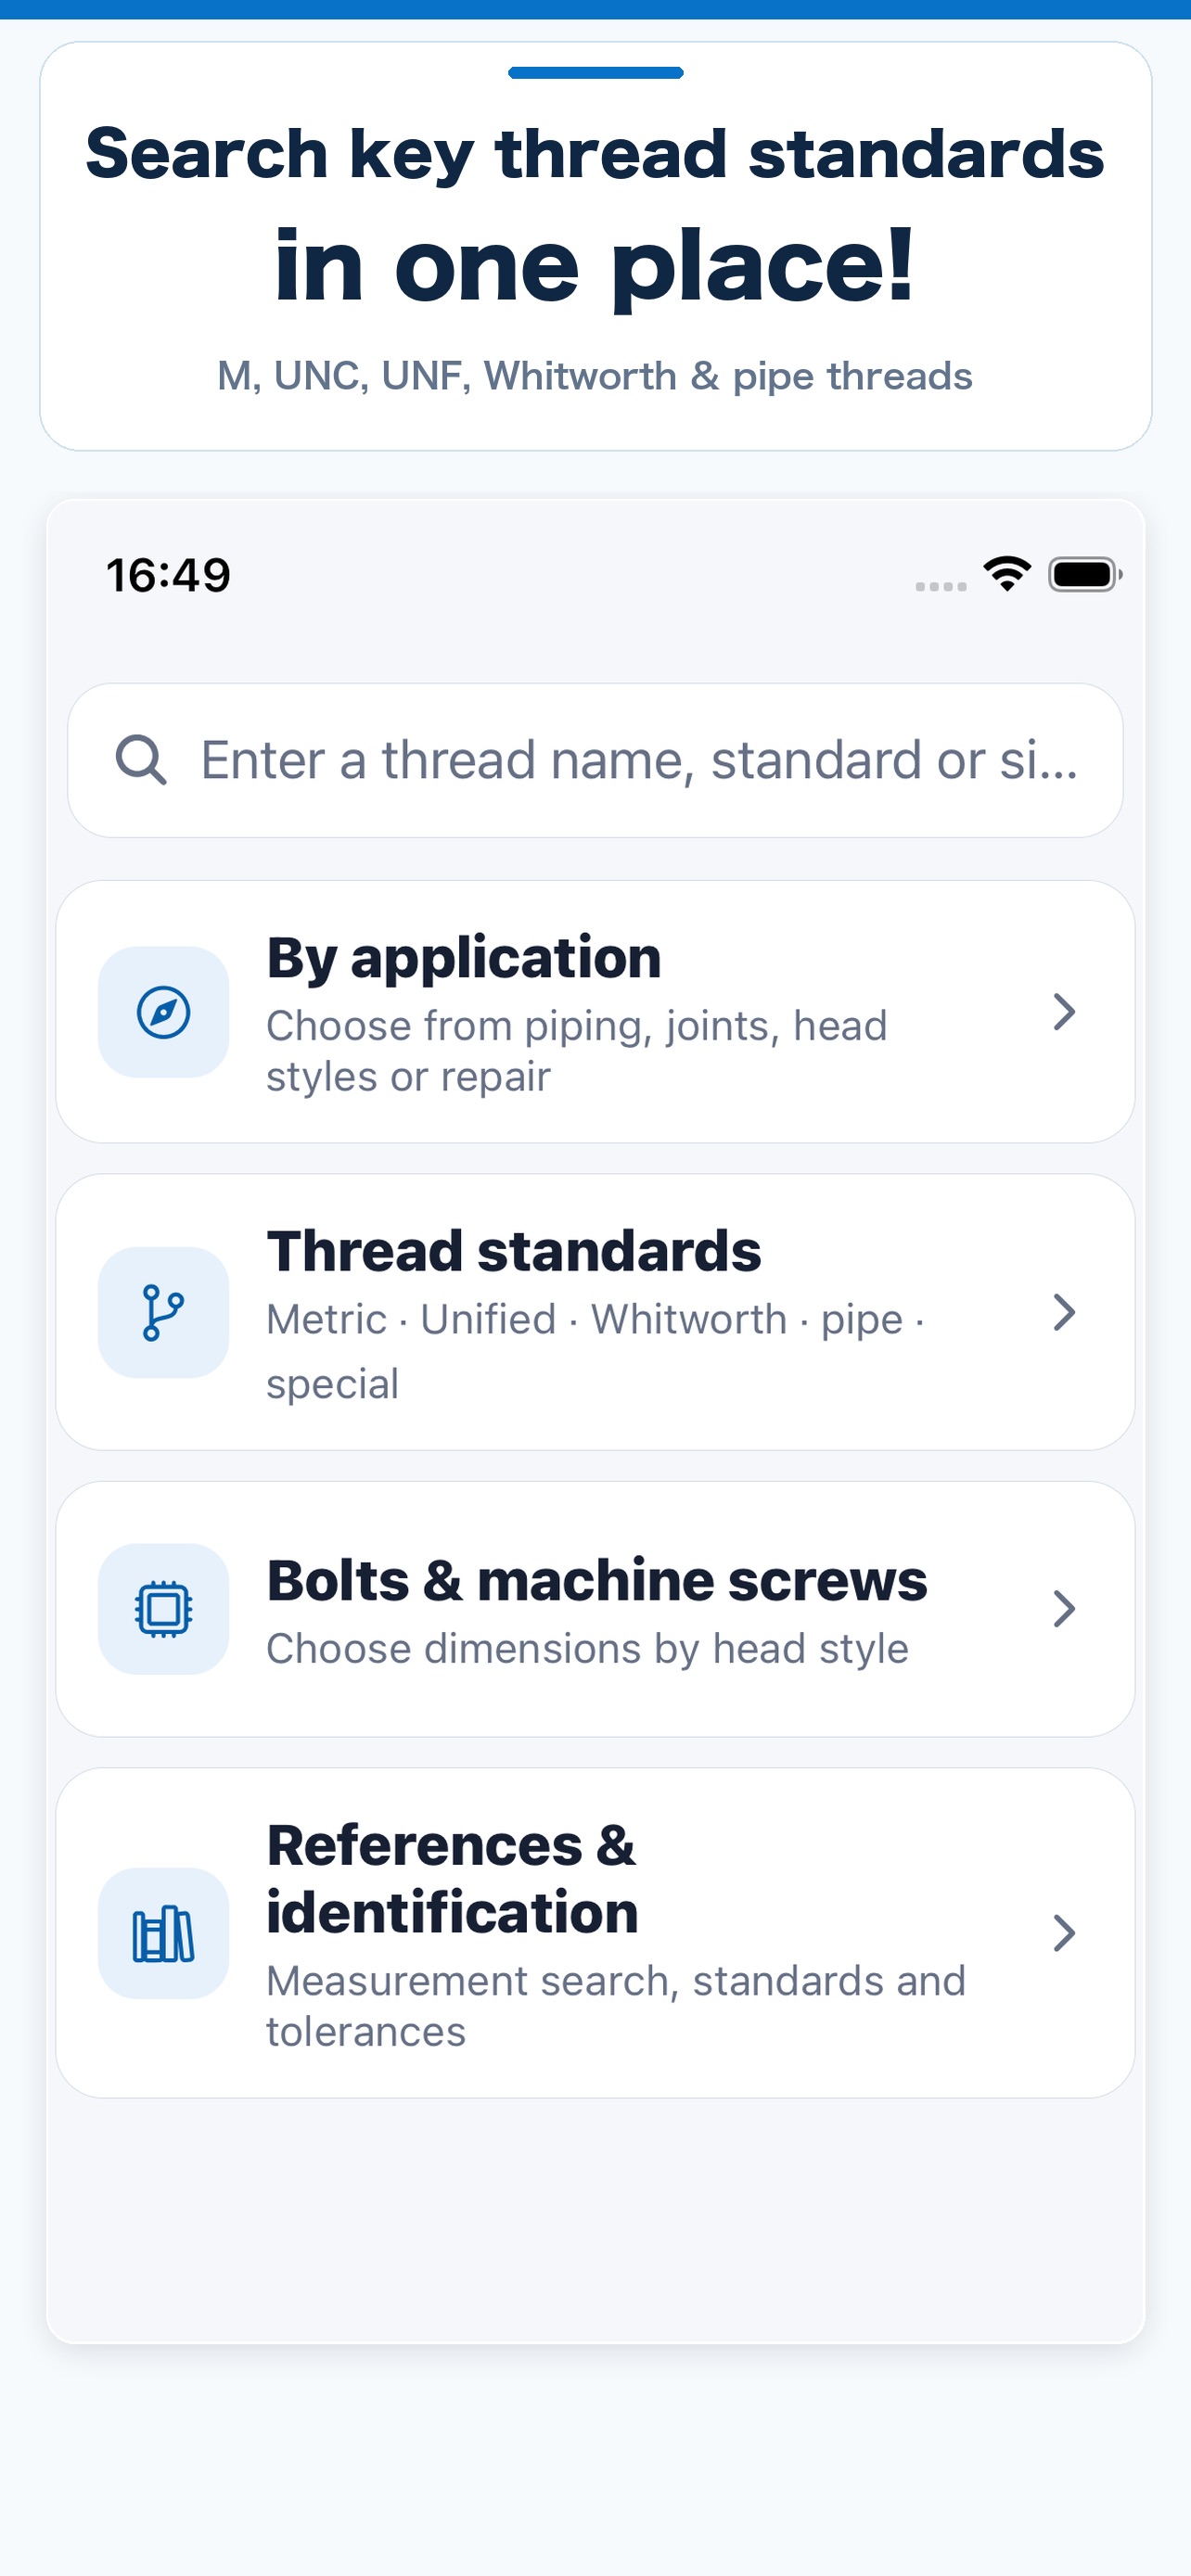This screenshot has width=1191, height=2576.
Task: Expand By application using its chevron
Action: coord(1064,1012)
